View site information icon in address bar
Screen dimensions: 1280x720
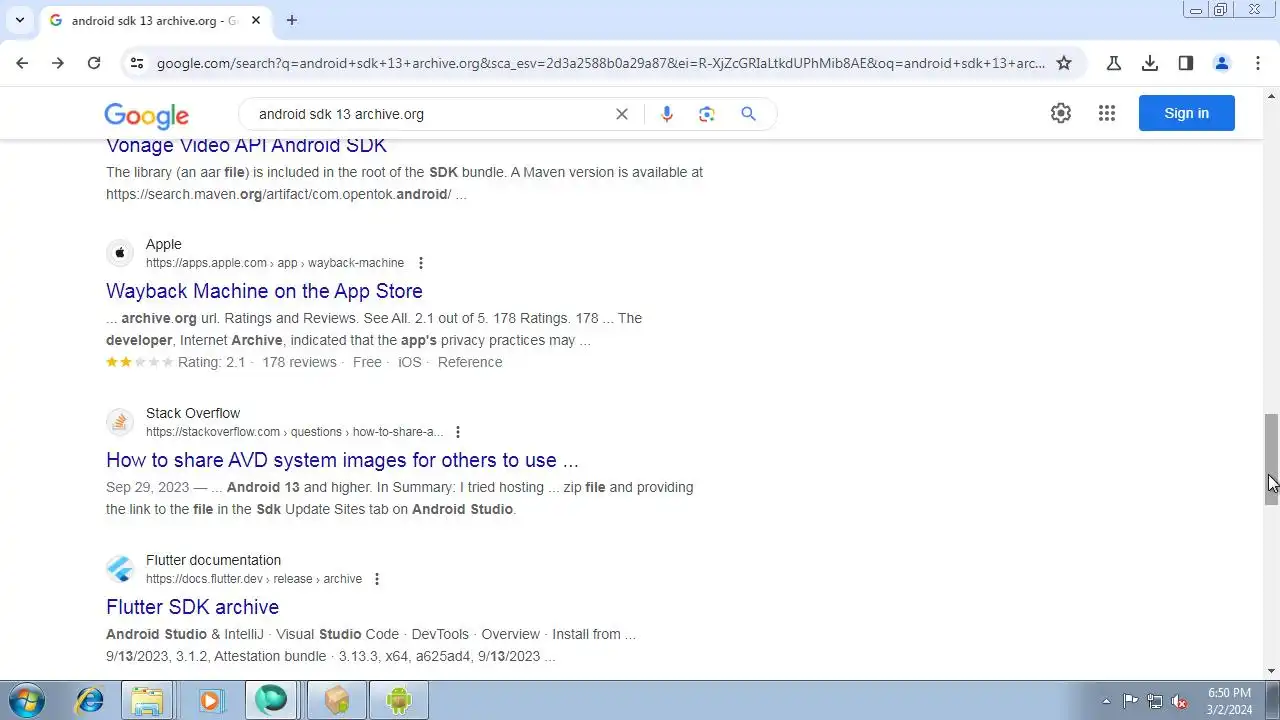point(137,63)
